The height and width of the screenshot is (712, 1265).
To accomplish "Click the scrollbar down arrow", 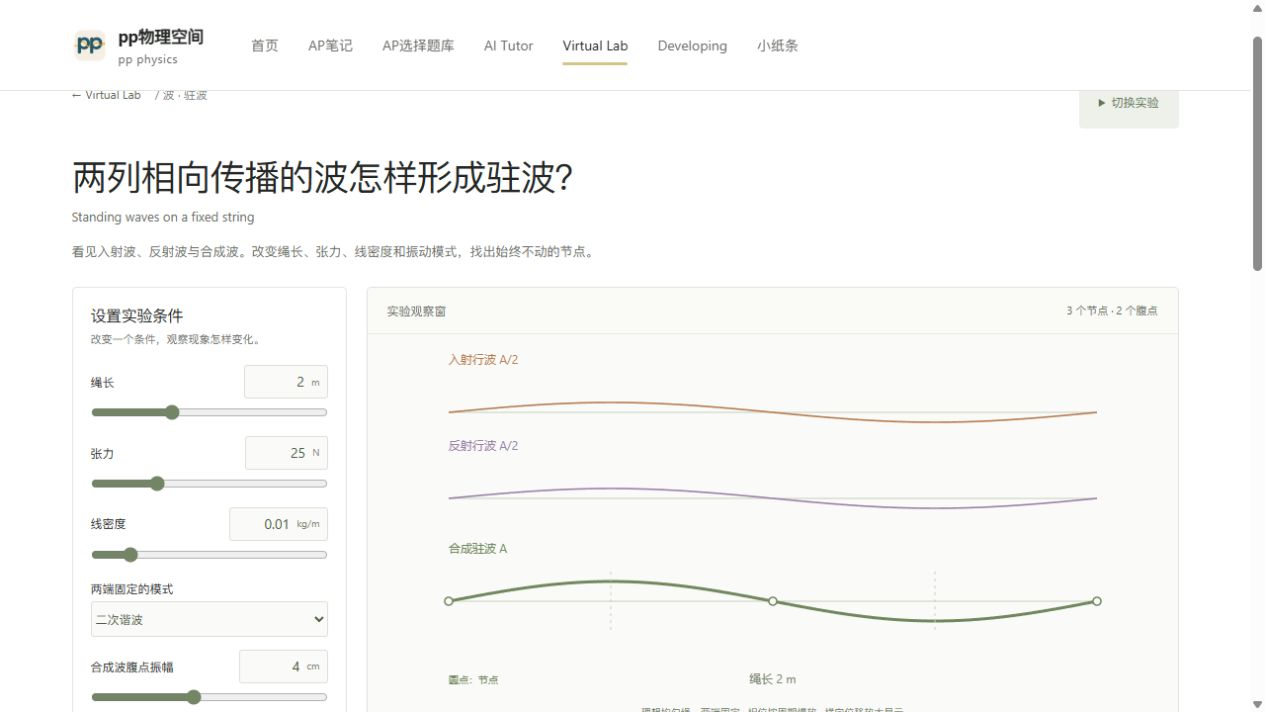I will click(1258, 704).
